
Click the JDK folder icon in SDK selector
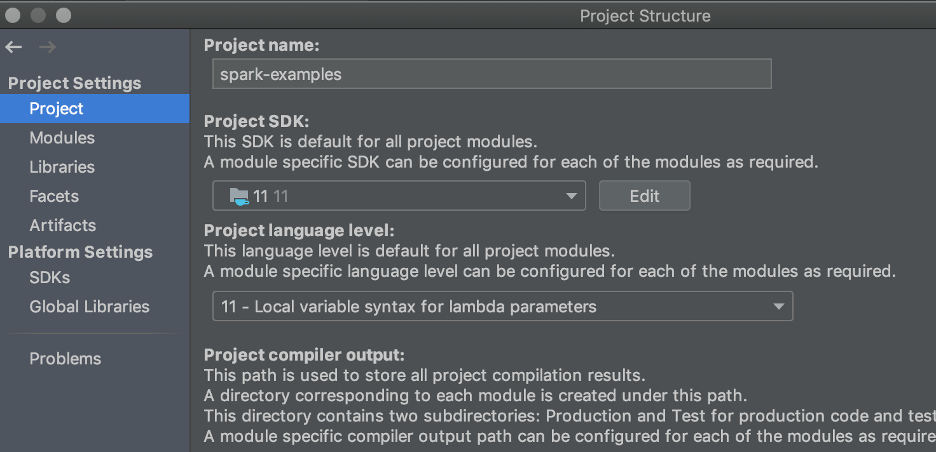239,196
